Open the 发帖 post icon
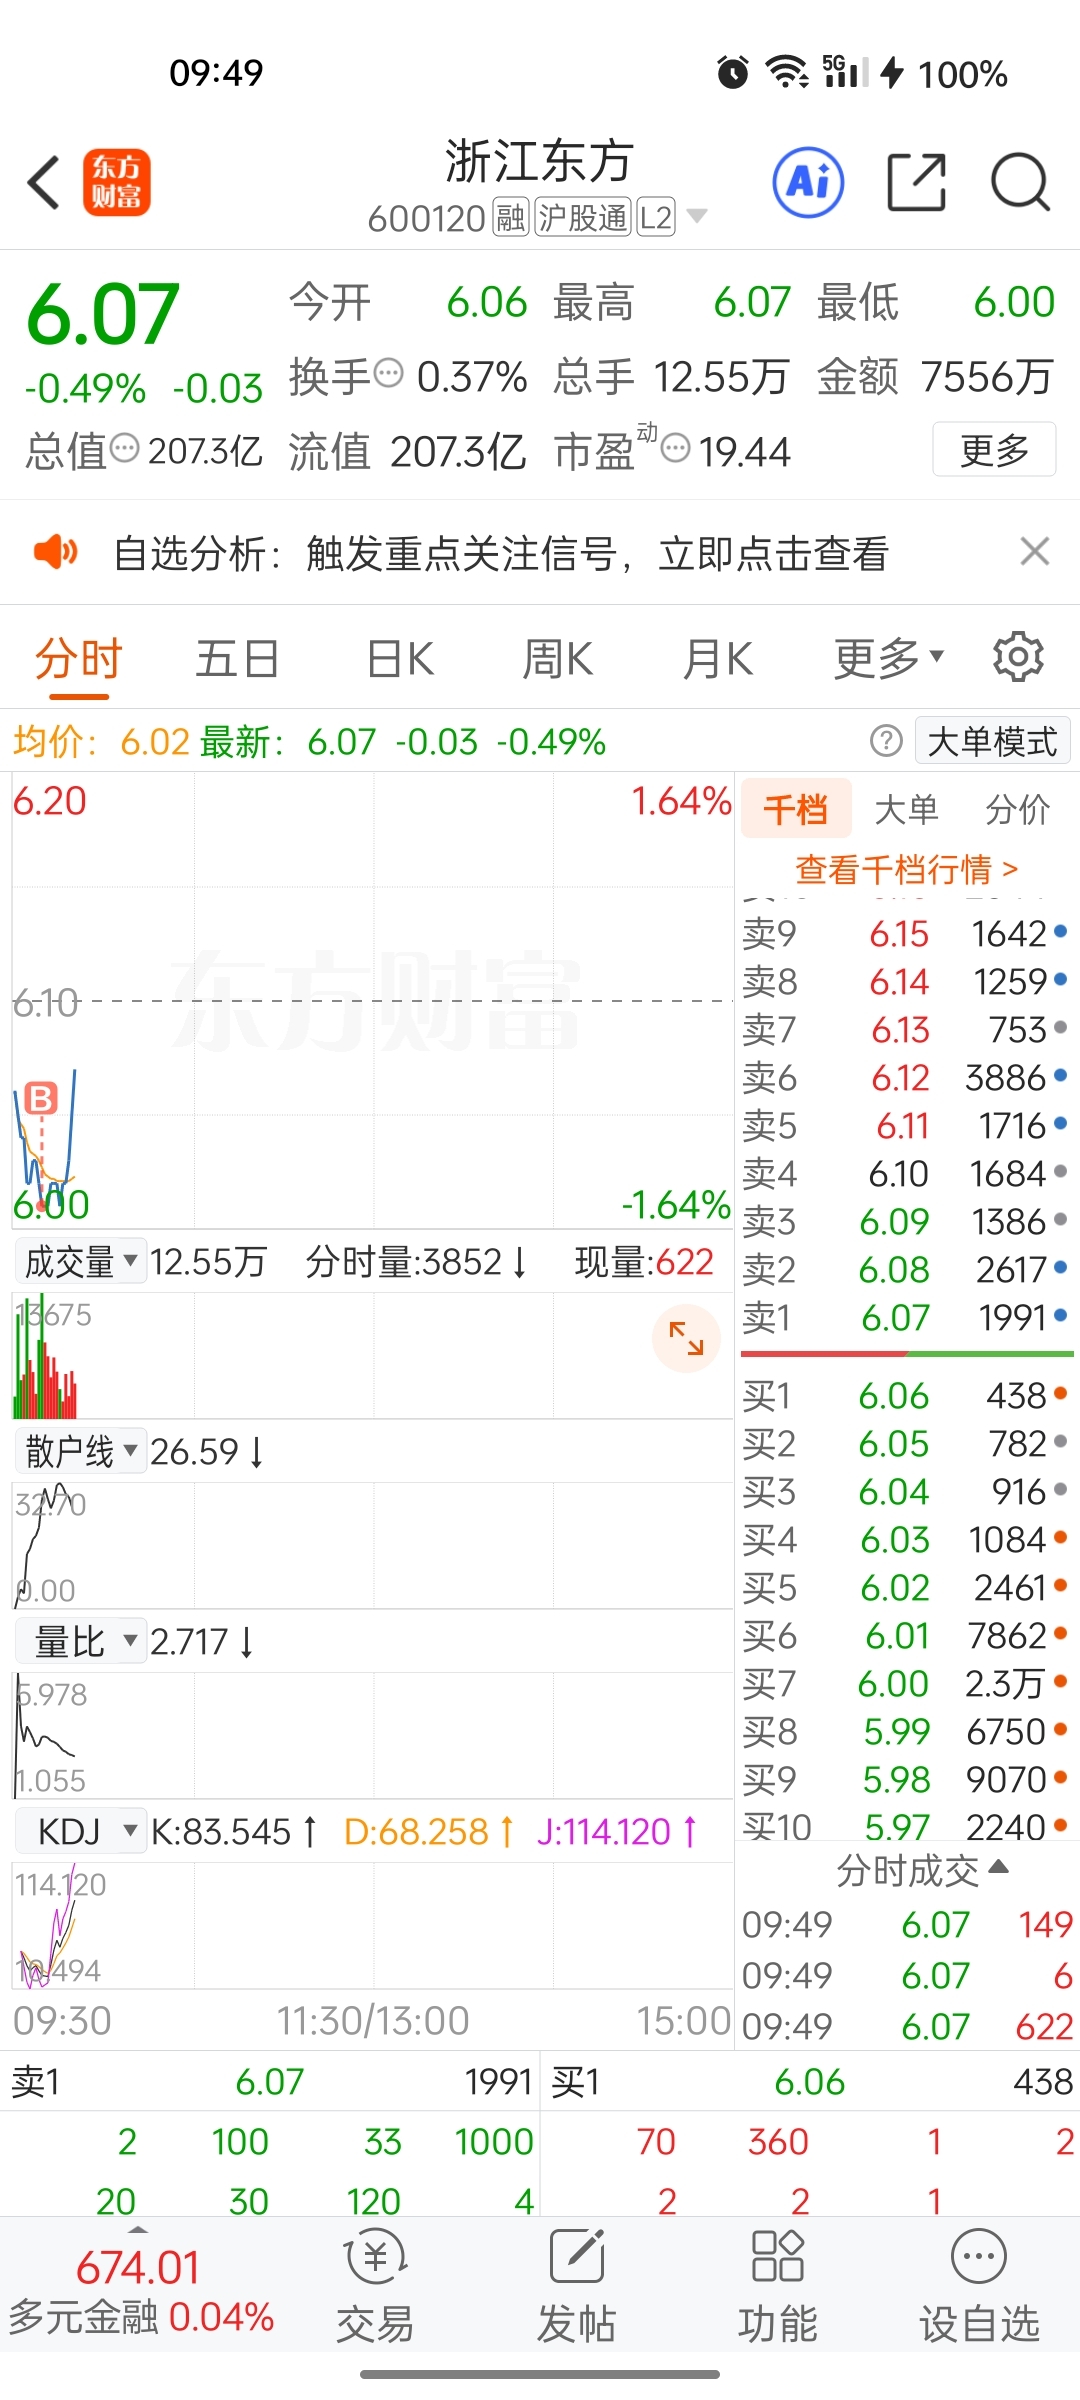Viewport: 1080px width, 2400px height. tap(576, 2287)
